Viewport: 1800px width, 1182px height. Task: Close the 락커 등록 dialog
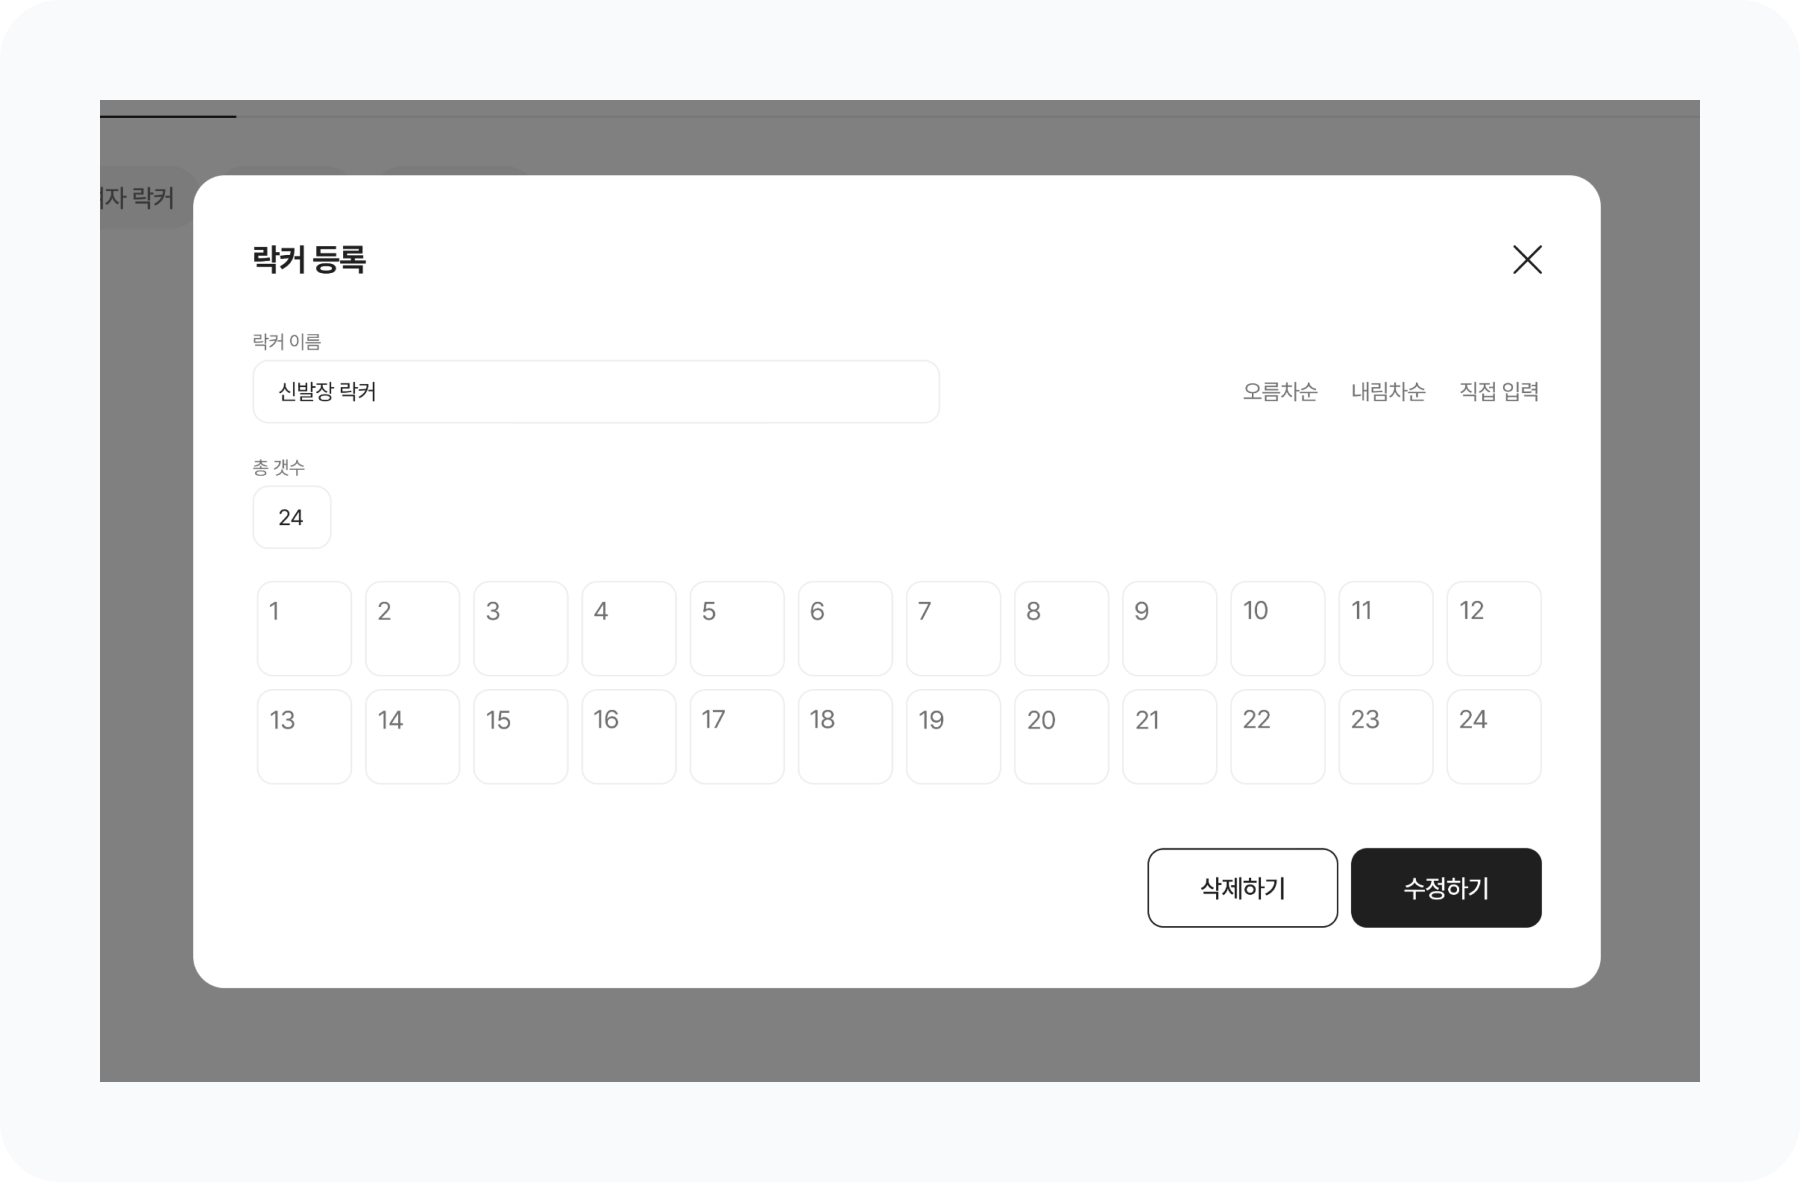click(x=1527, y=260)
